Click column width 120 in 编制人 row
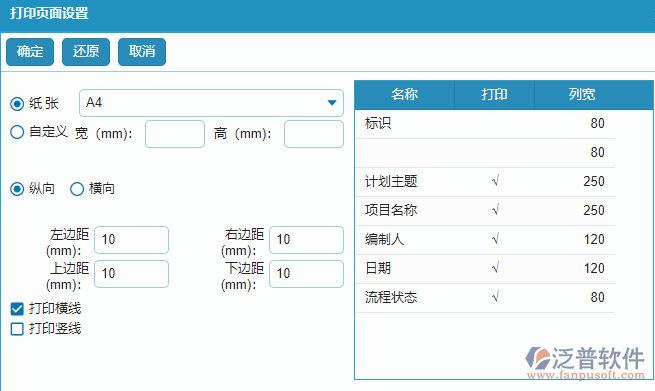Screen dimensions: 655x391 tap(594, 239)
